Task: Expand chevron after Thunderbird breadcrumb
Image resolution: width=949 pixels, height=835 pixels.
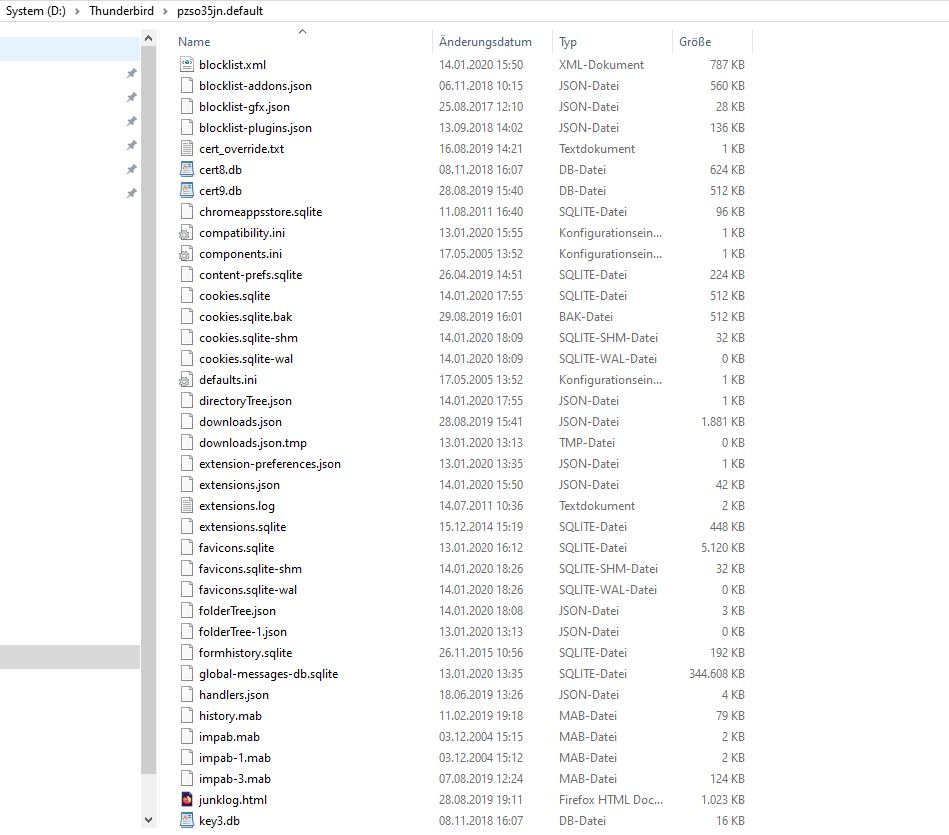Action: pos(165,11)
